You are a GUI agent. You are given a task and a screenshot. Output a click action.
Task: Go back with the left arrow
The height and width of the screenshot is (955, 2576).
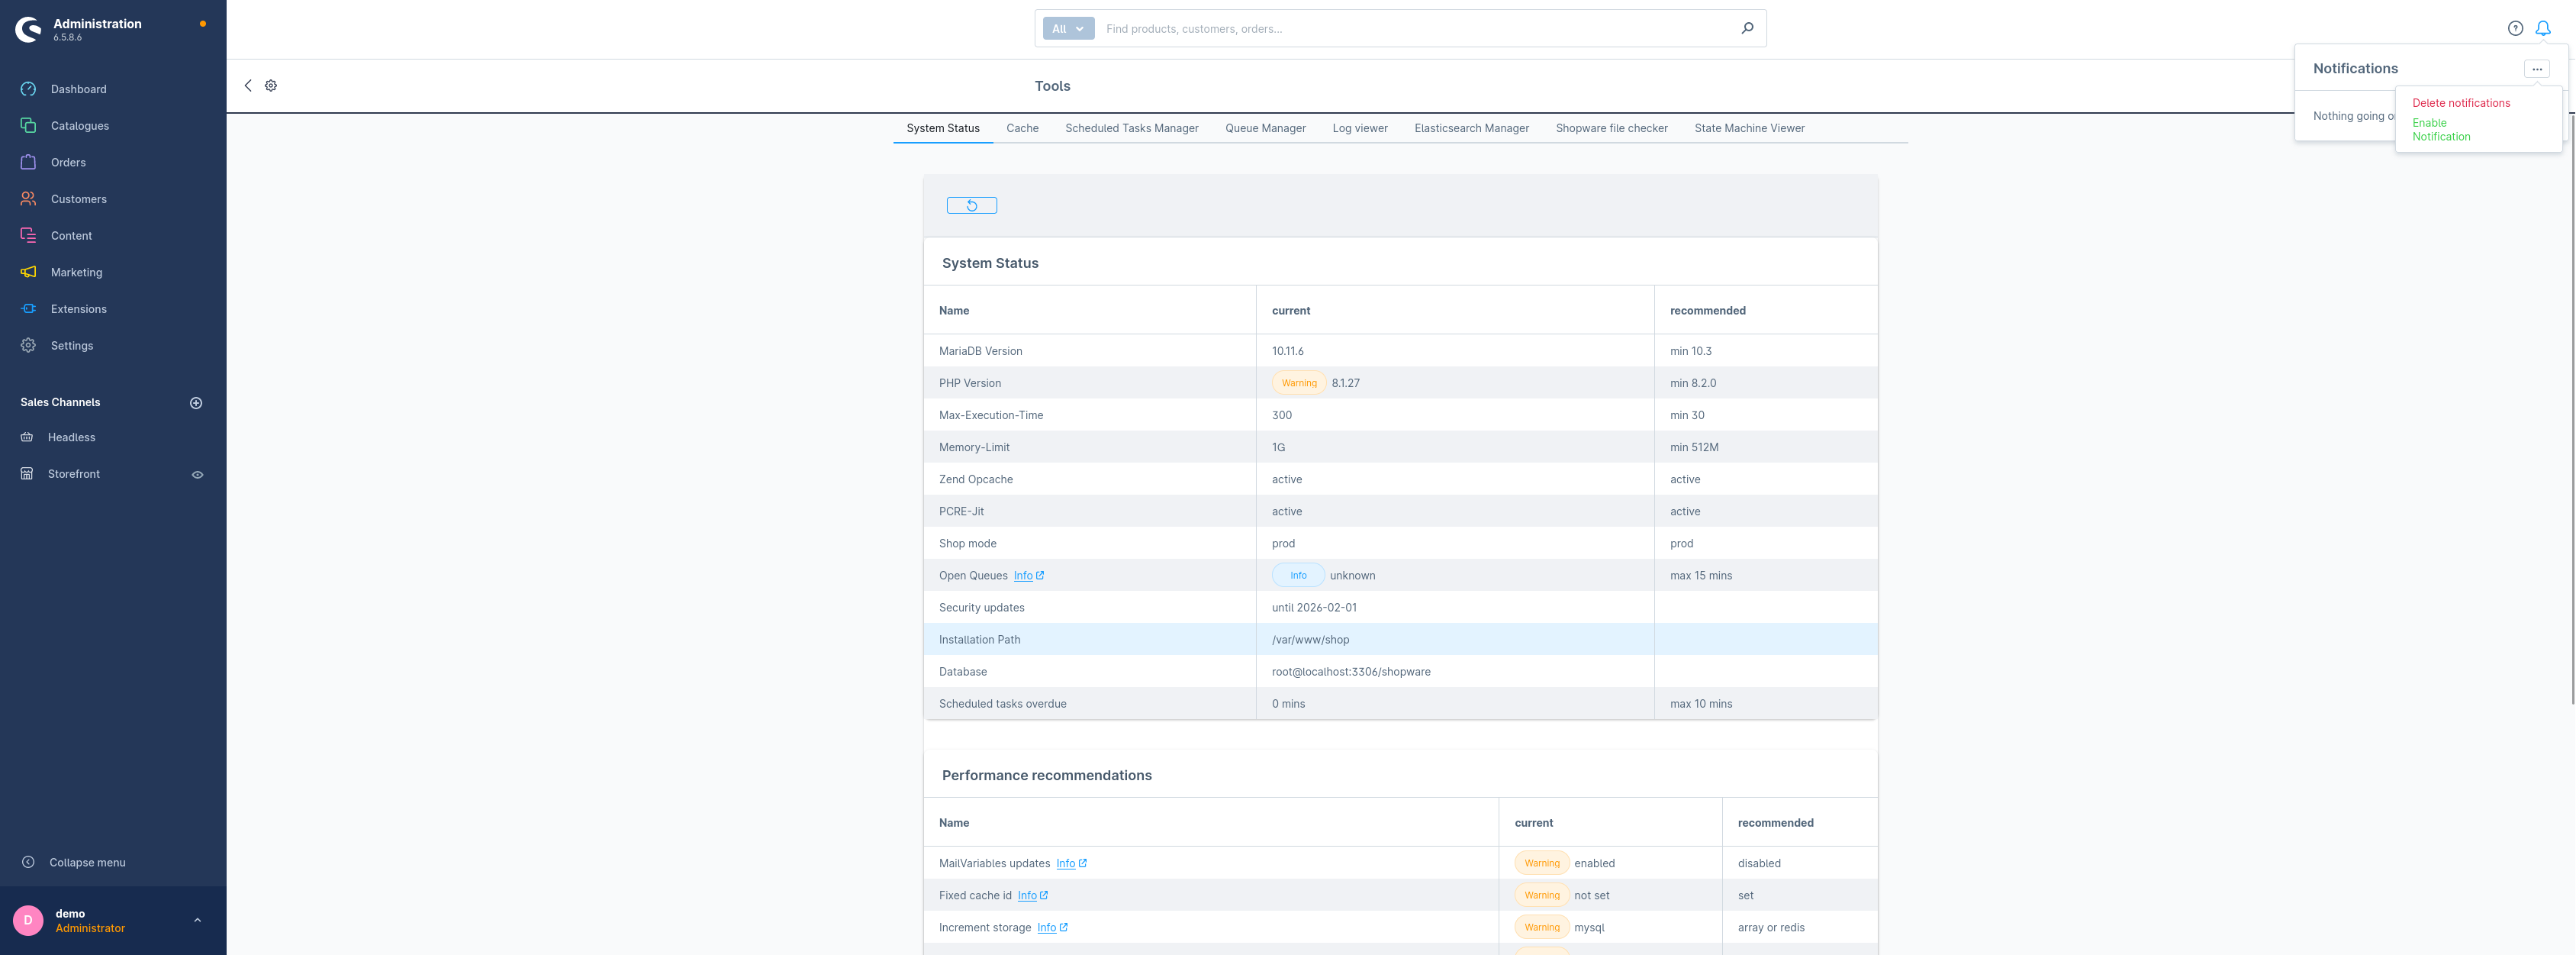click(248, 86)
